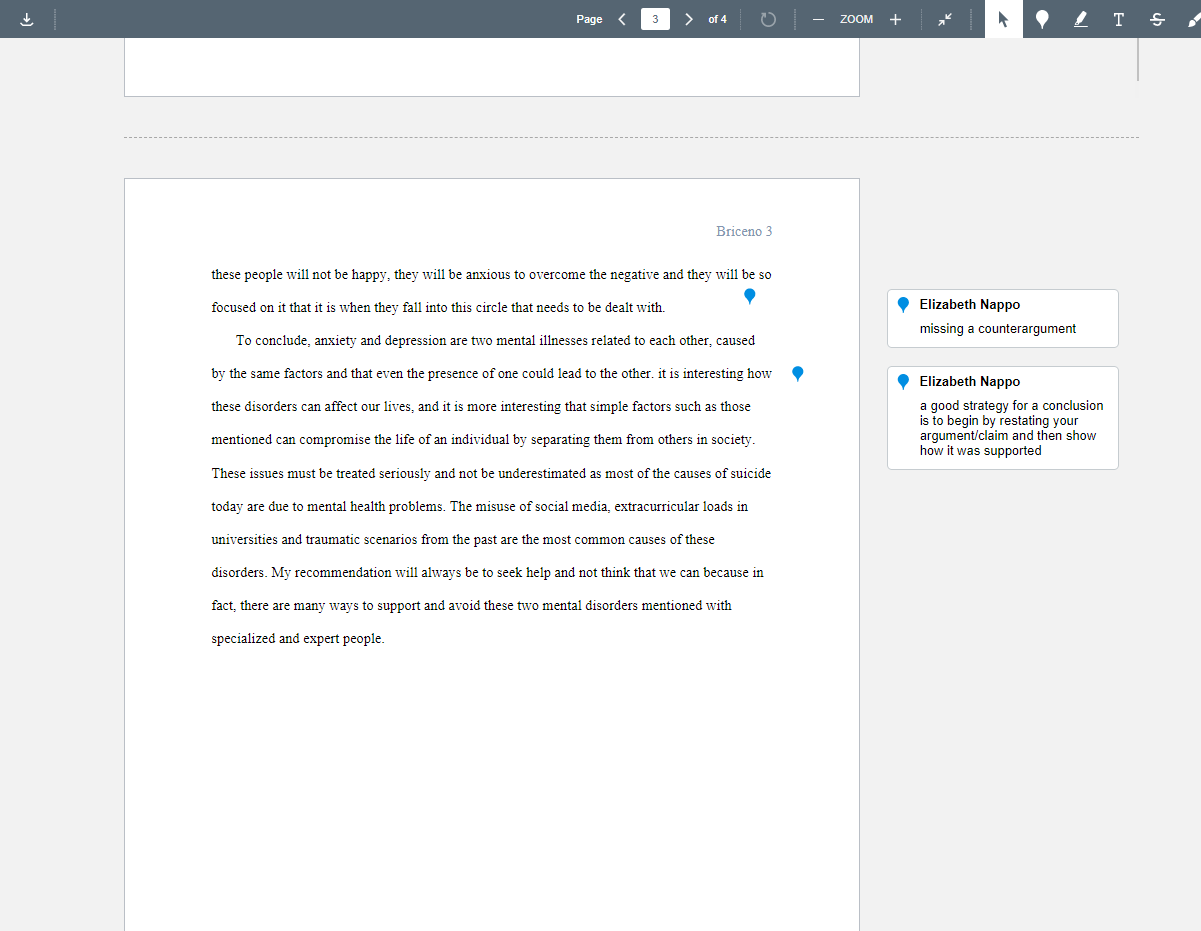Download the document with the download icon
The width and height of the screenshot is (1201, 931).
click(x=26, y=19)
